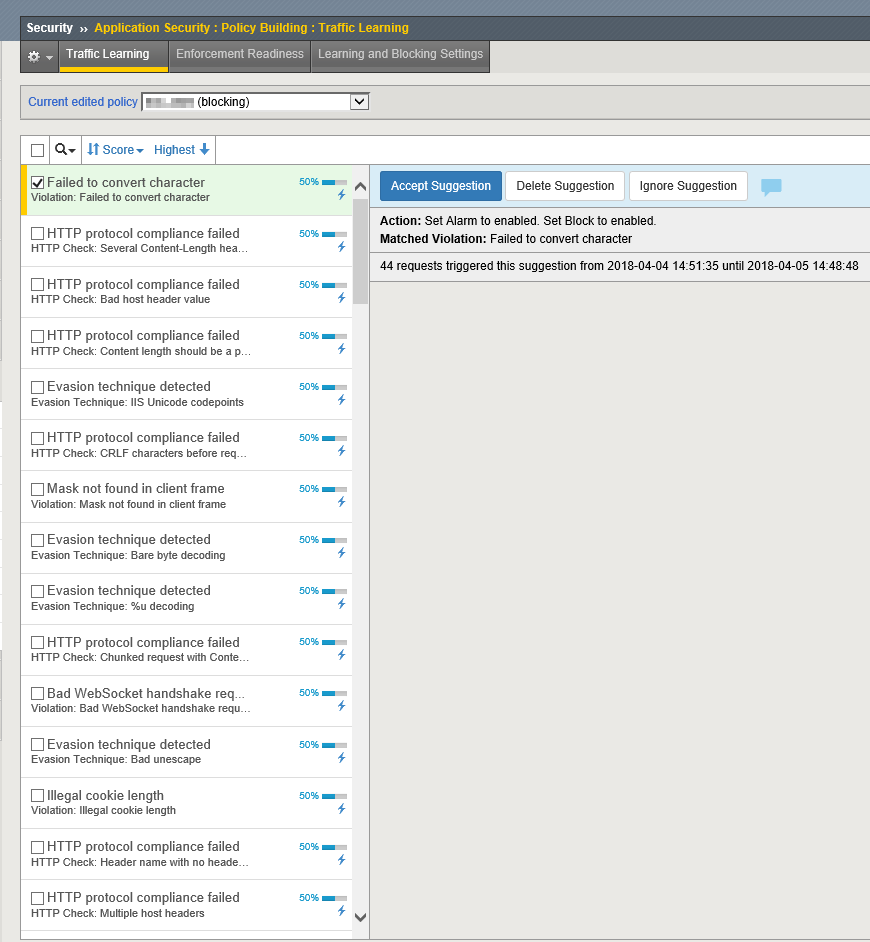The height and width of the screenshot is (942, 870).
Task: Check the Multiple host headers suggestion
Action: 37,898
